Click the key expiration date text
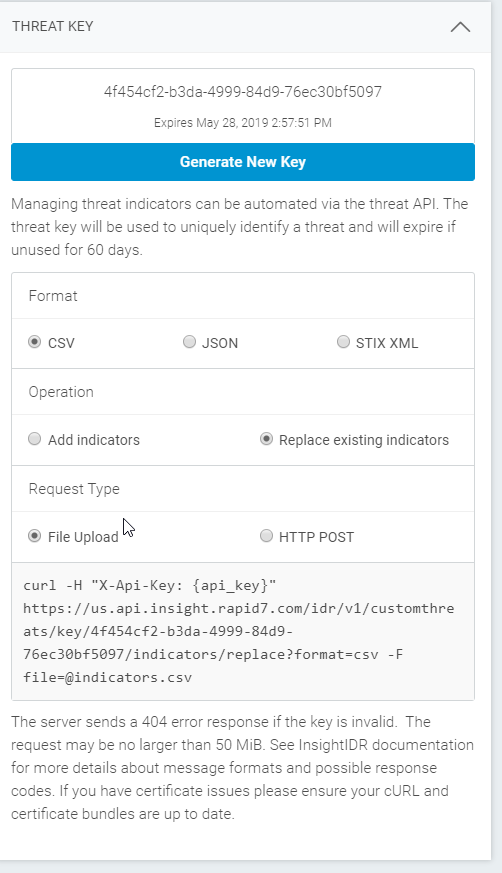The height and width of the screenshot is (873, 502). (x=243, y=122)
